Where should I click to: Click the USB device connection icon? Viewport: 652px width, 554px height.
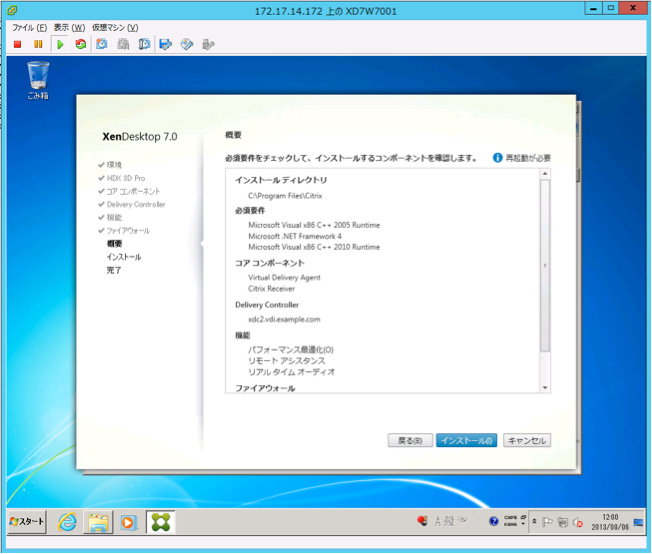(208, 44)
